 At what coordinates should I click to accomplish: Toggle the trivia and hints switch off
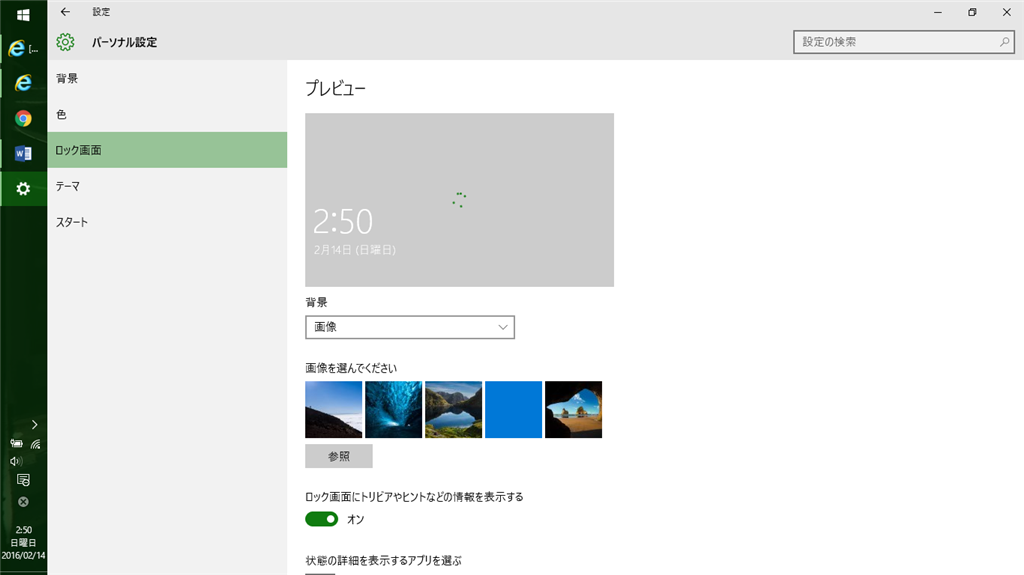pos(321,519)
